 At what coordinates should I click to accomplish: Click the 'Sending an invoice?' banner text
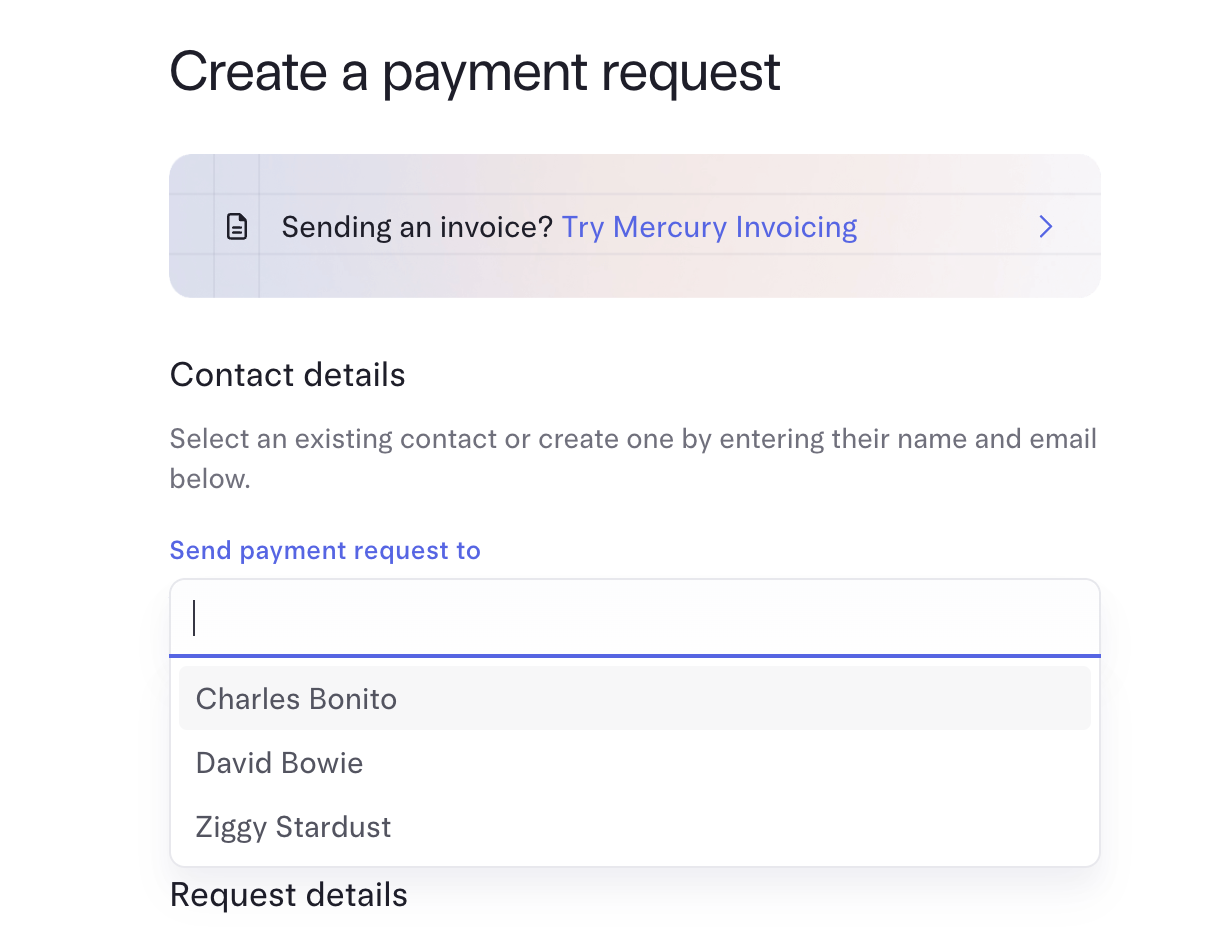(417, 227)
